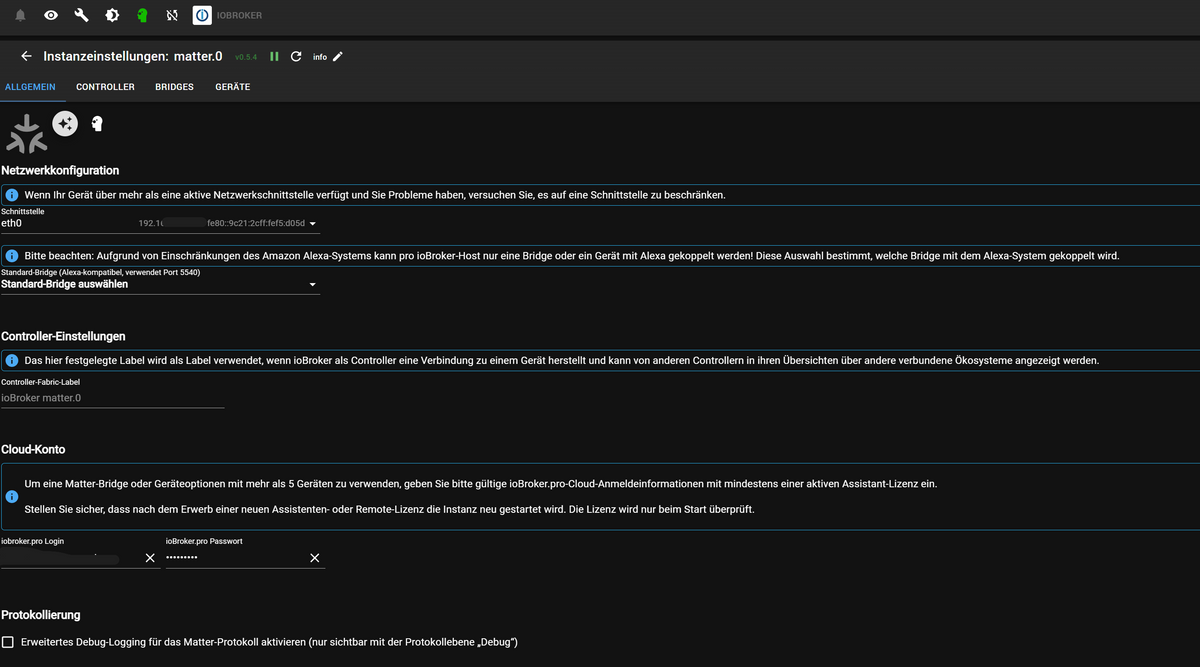Click the green head expert mode icon
The width and height of the screenshot is (1200, 667).
(x=142, y=16)
